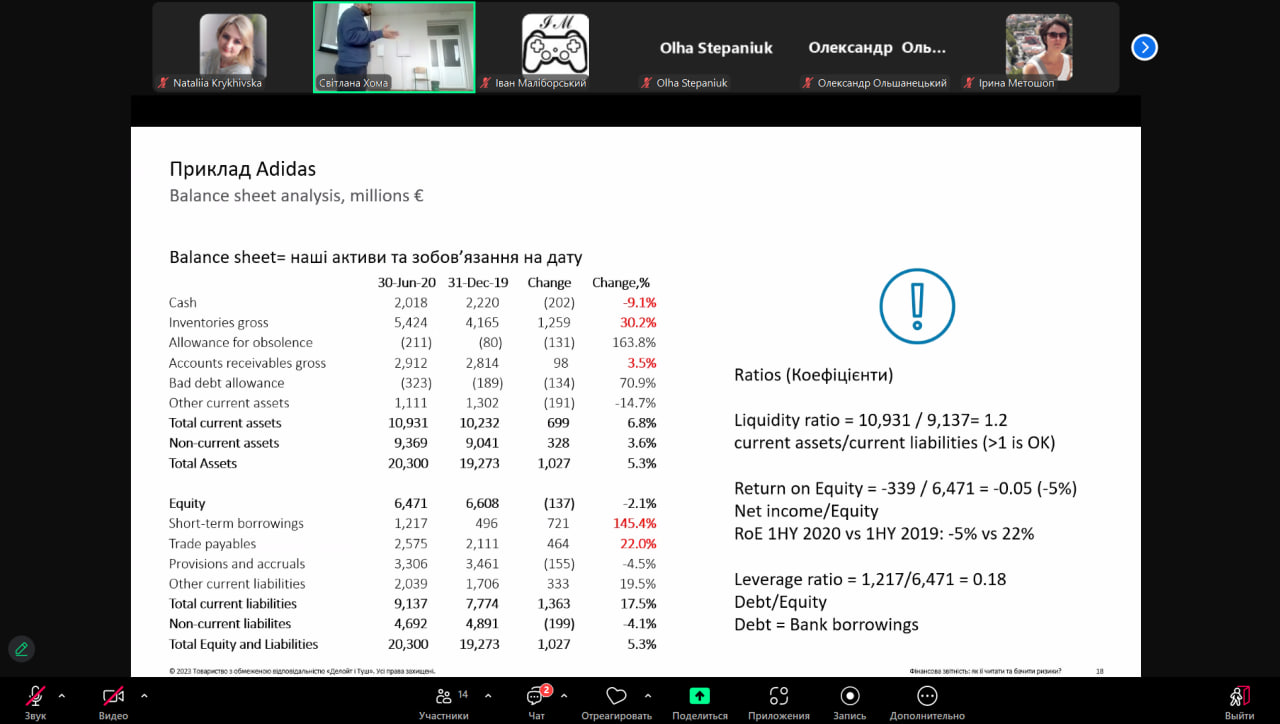
Task: Select Іван Маліборський gamepad avatar thumbnail
Action: coord(555,47)
